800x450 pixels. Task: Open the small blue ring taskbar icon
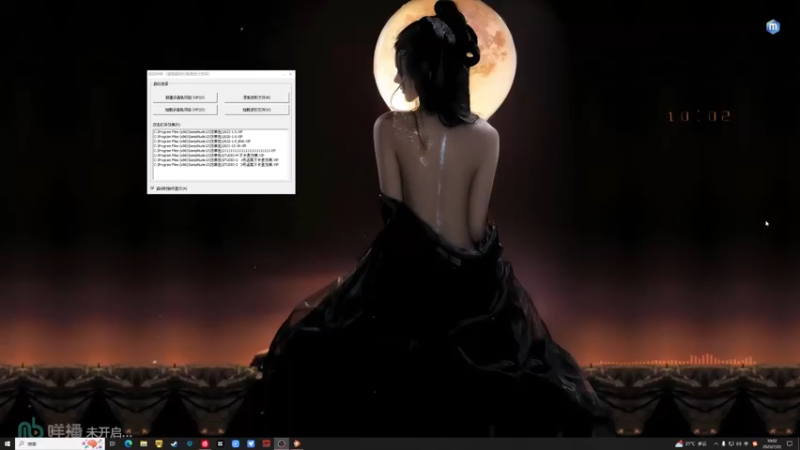click(x=189, y=444)
